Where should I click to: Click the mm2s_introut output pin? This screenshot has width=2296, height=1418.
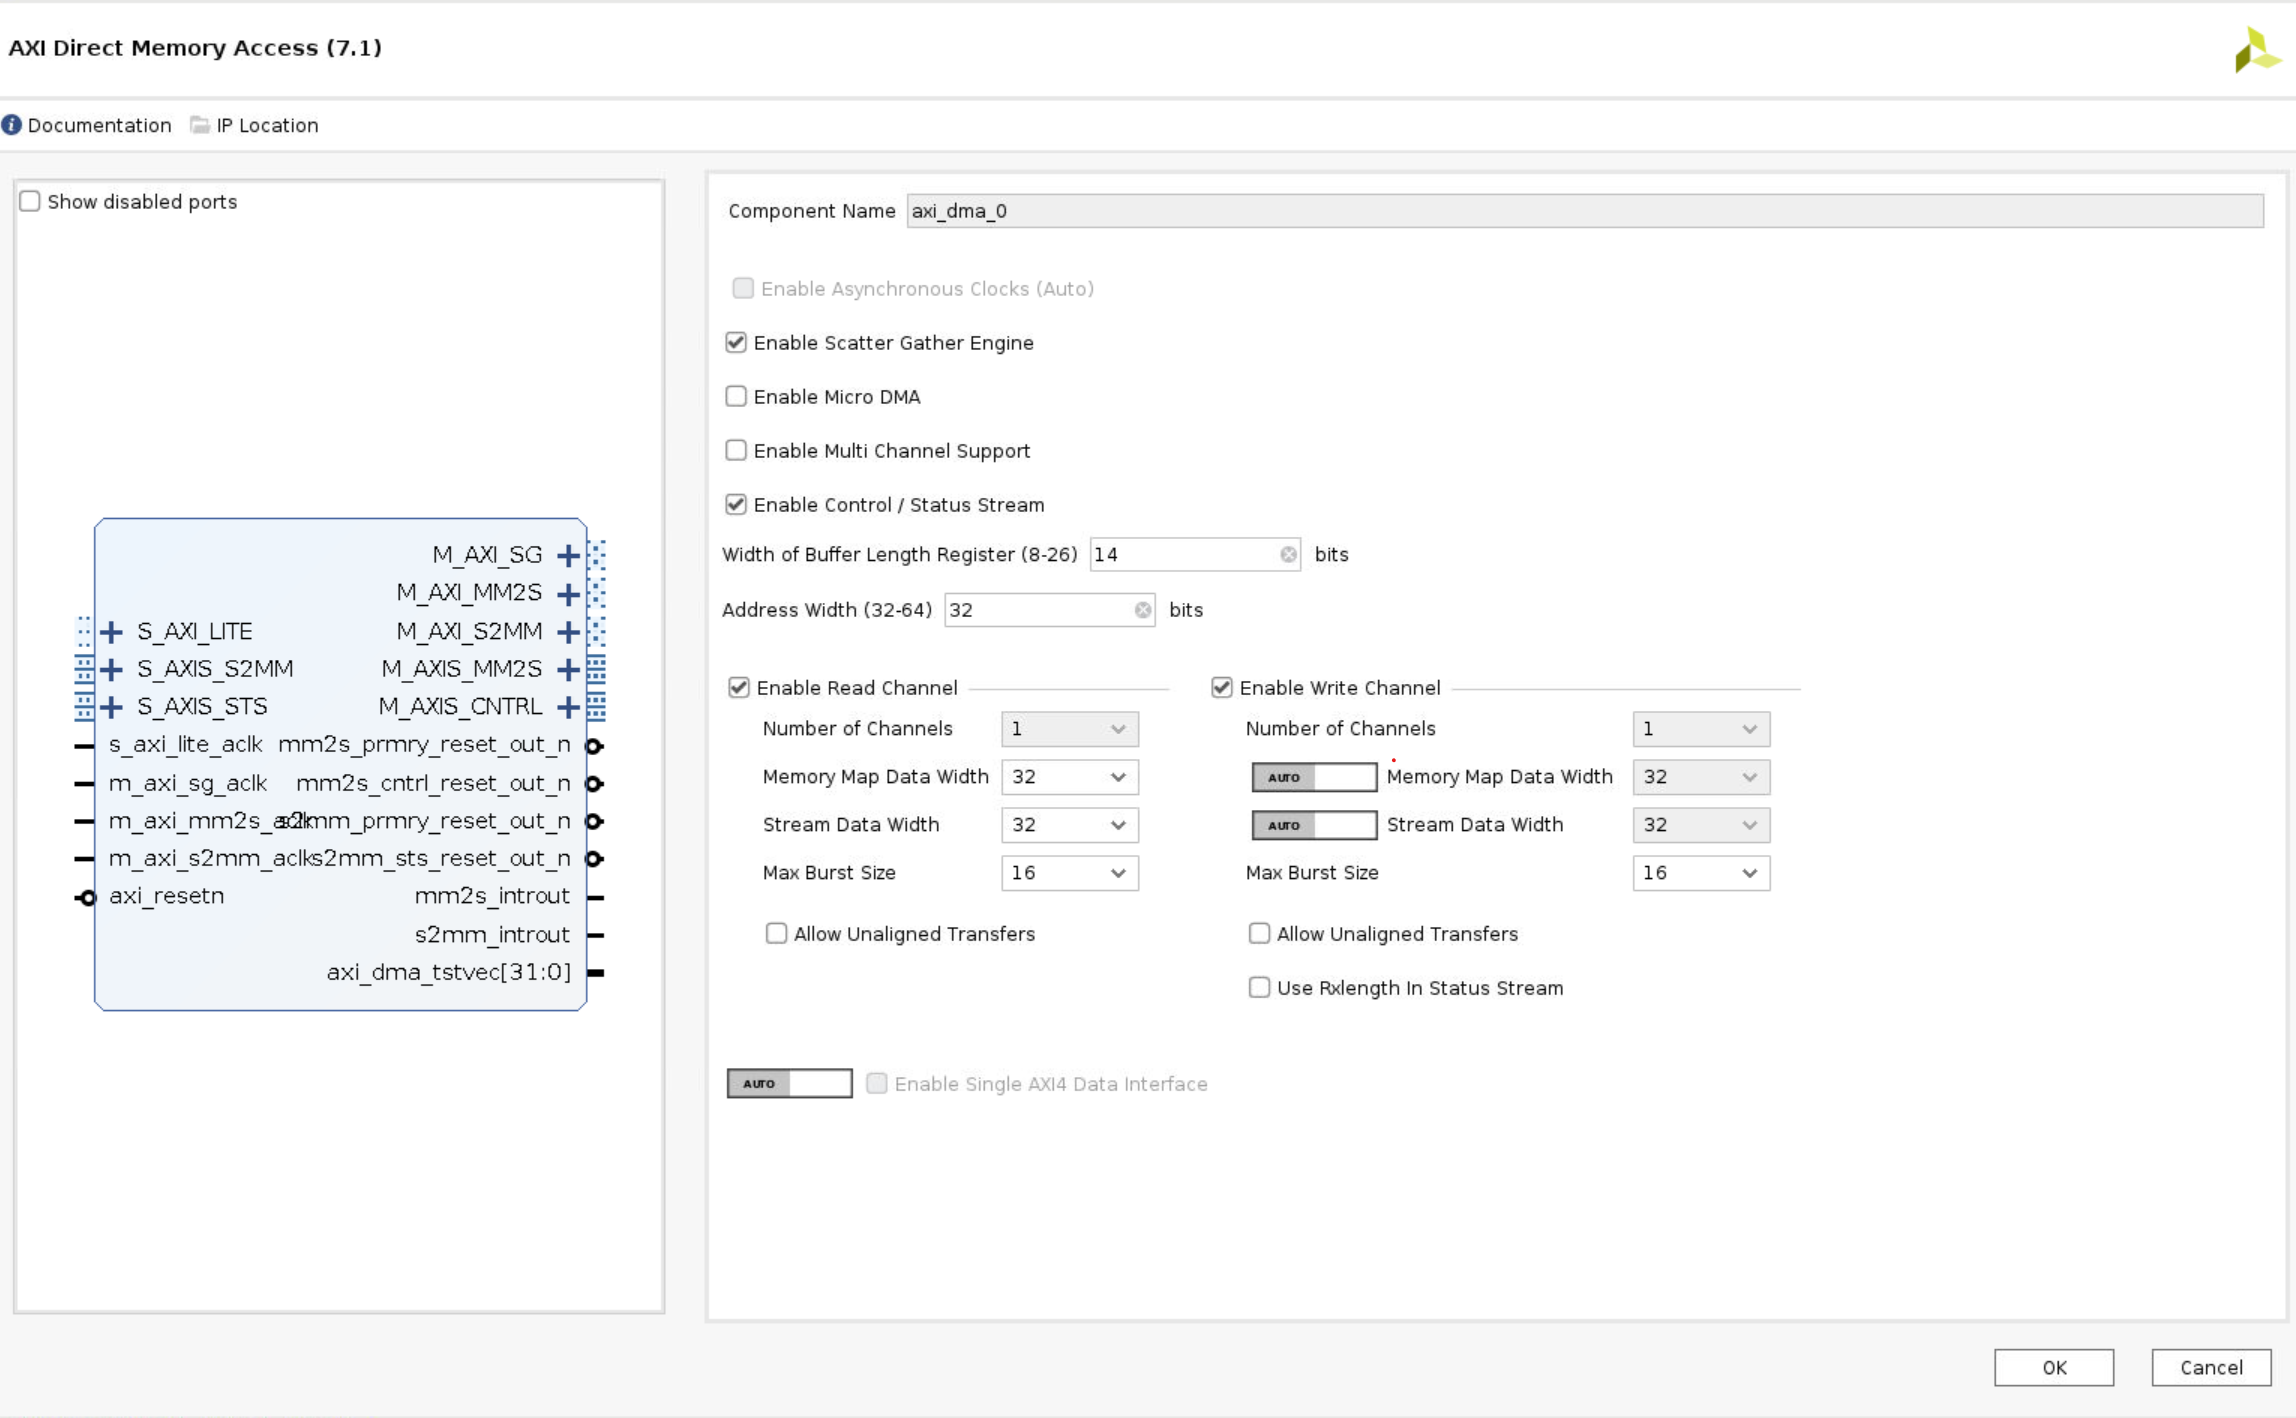click(596, 897)
